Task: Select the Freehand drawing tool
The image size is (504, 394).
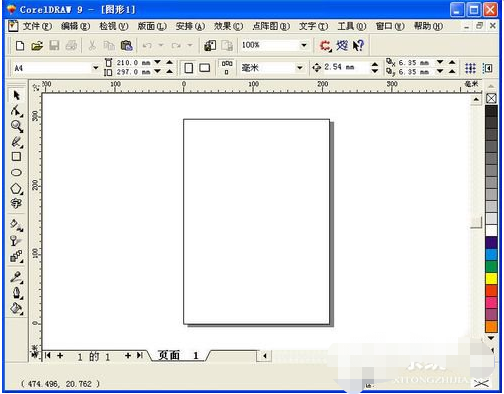Action: point(16,142)
